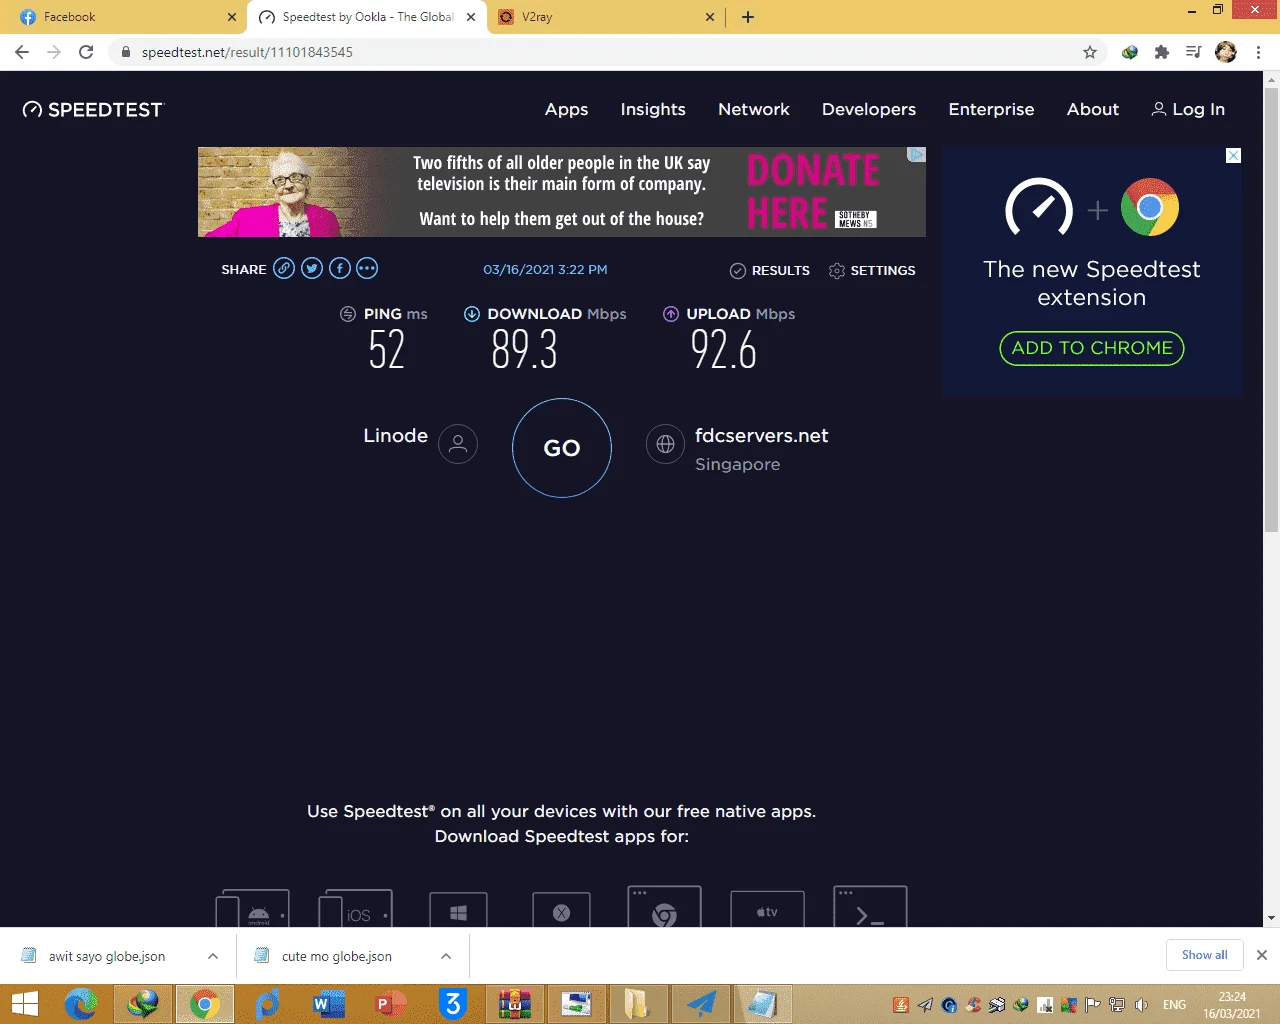The height and width of the screenshot is (1024, 1280).
Task: Open the Developers menu
Action: (x=869, y=109)
